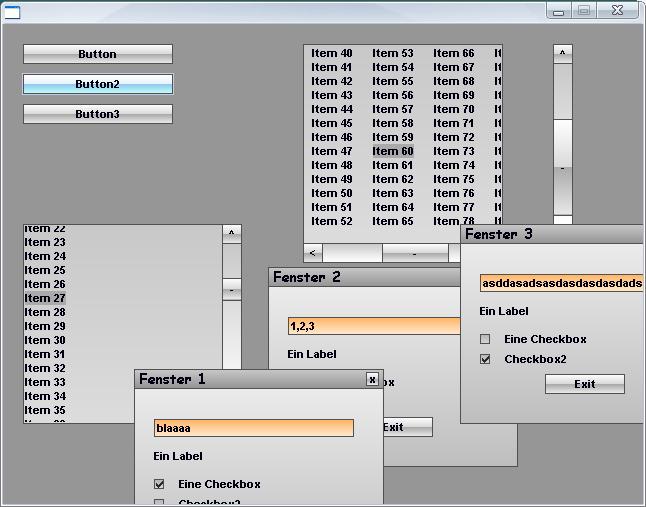Select Item 60 in the multi-column list
Screen dimensions: 646x507
point(392,151)
